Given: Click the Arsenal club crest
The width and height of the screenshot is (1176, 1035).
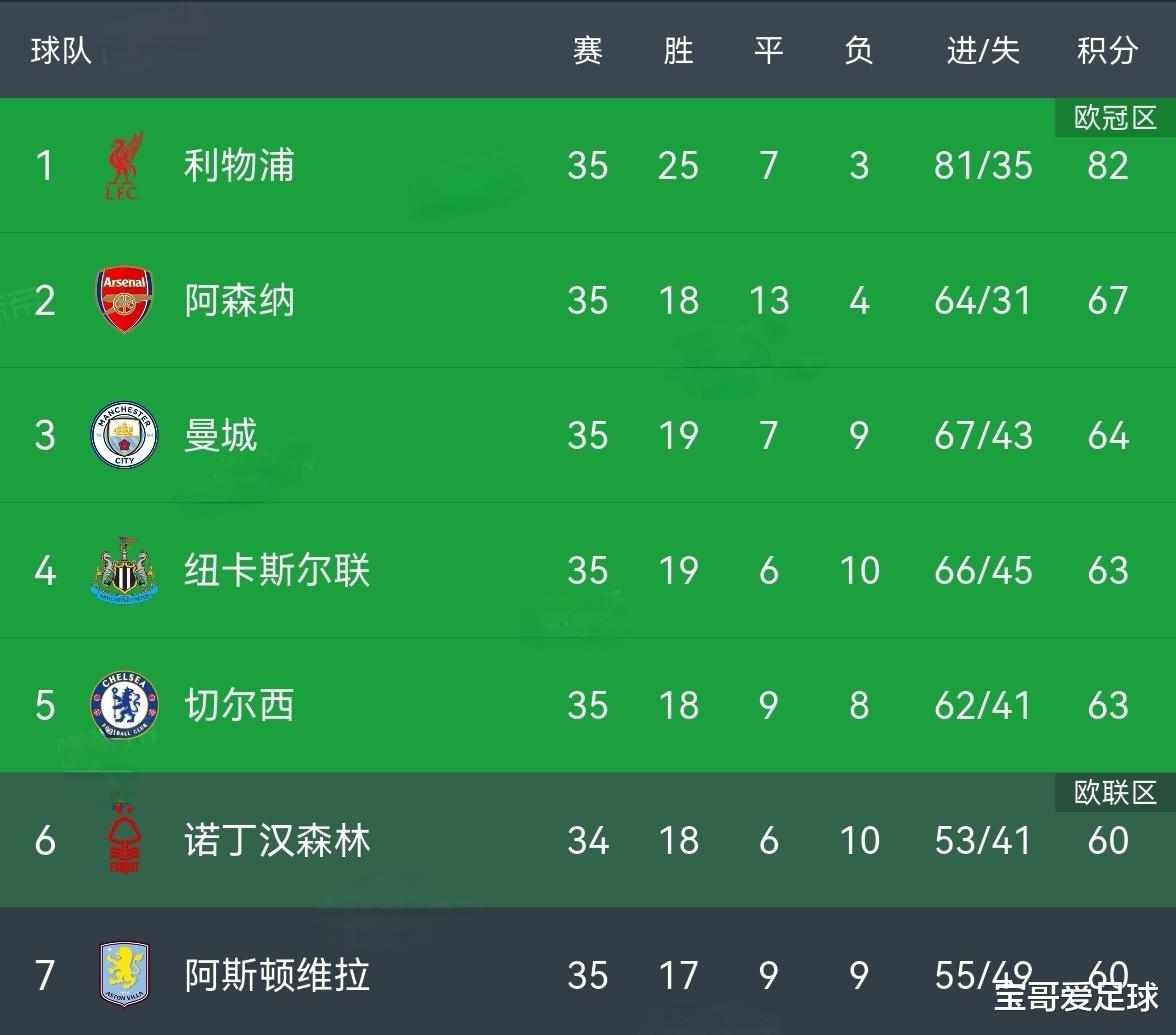Looking at the screenshot, I should tap(124, 299).
